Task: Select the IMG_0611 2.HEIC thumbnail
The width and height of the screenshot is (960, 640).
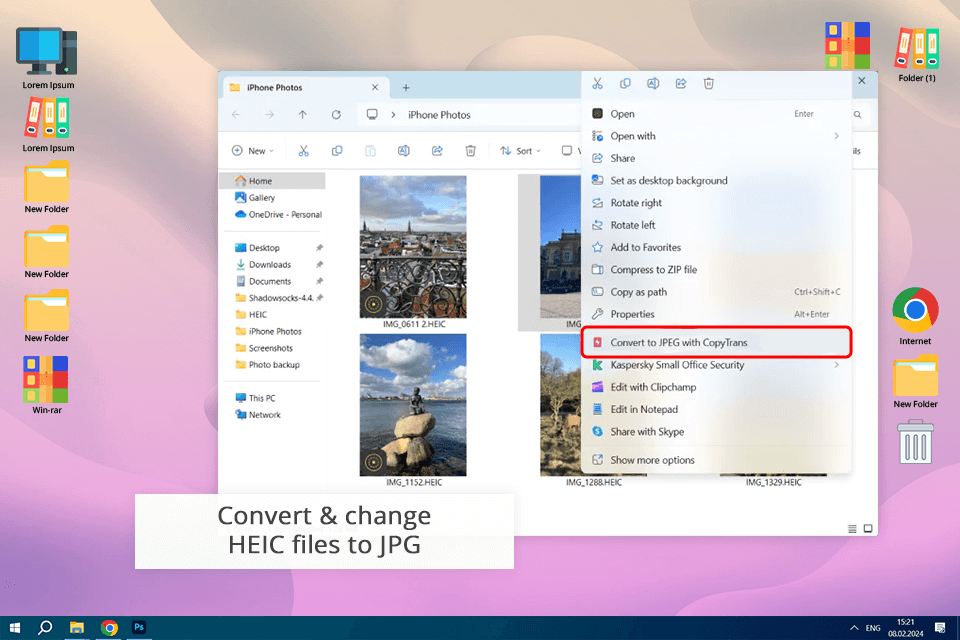Action: (x=413, y=247)
